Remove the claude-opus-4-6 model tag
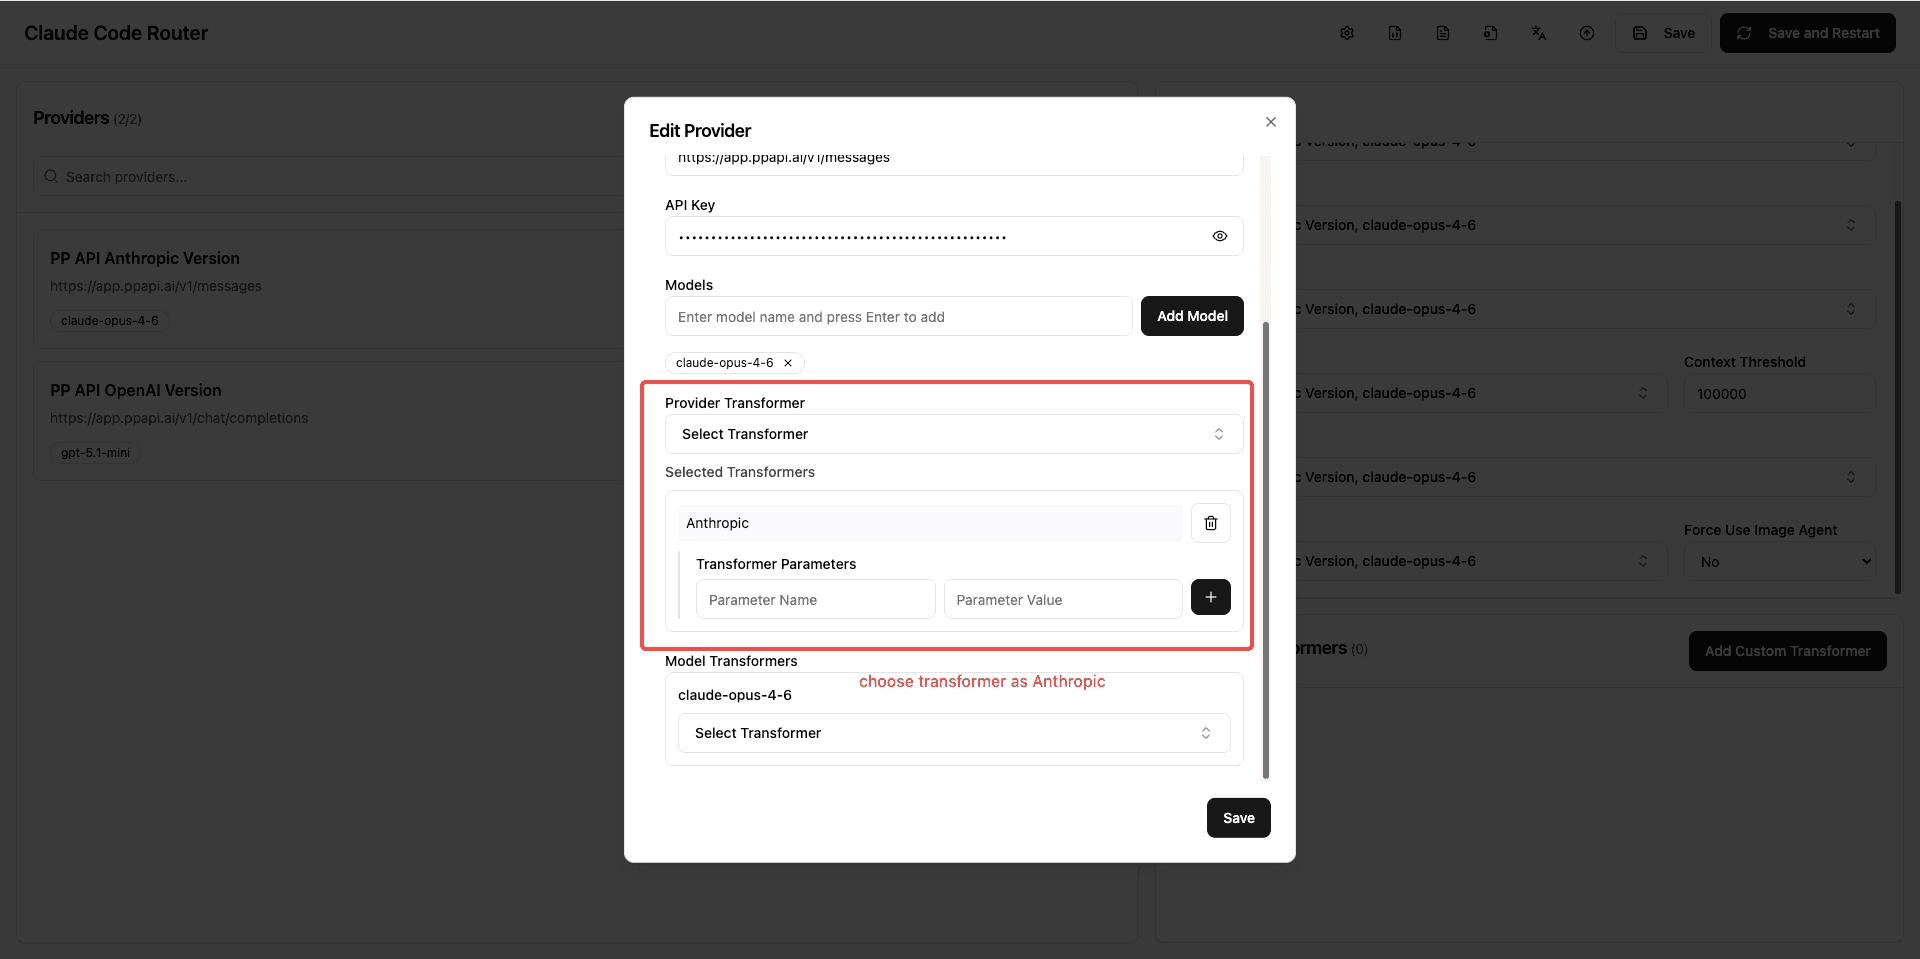Viewport: 1920px width, 959px height. pyautogui.click(x=787, y=362)
